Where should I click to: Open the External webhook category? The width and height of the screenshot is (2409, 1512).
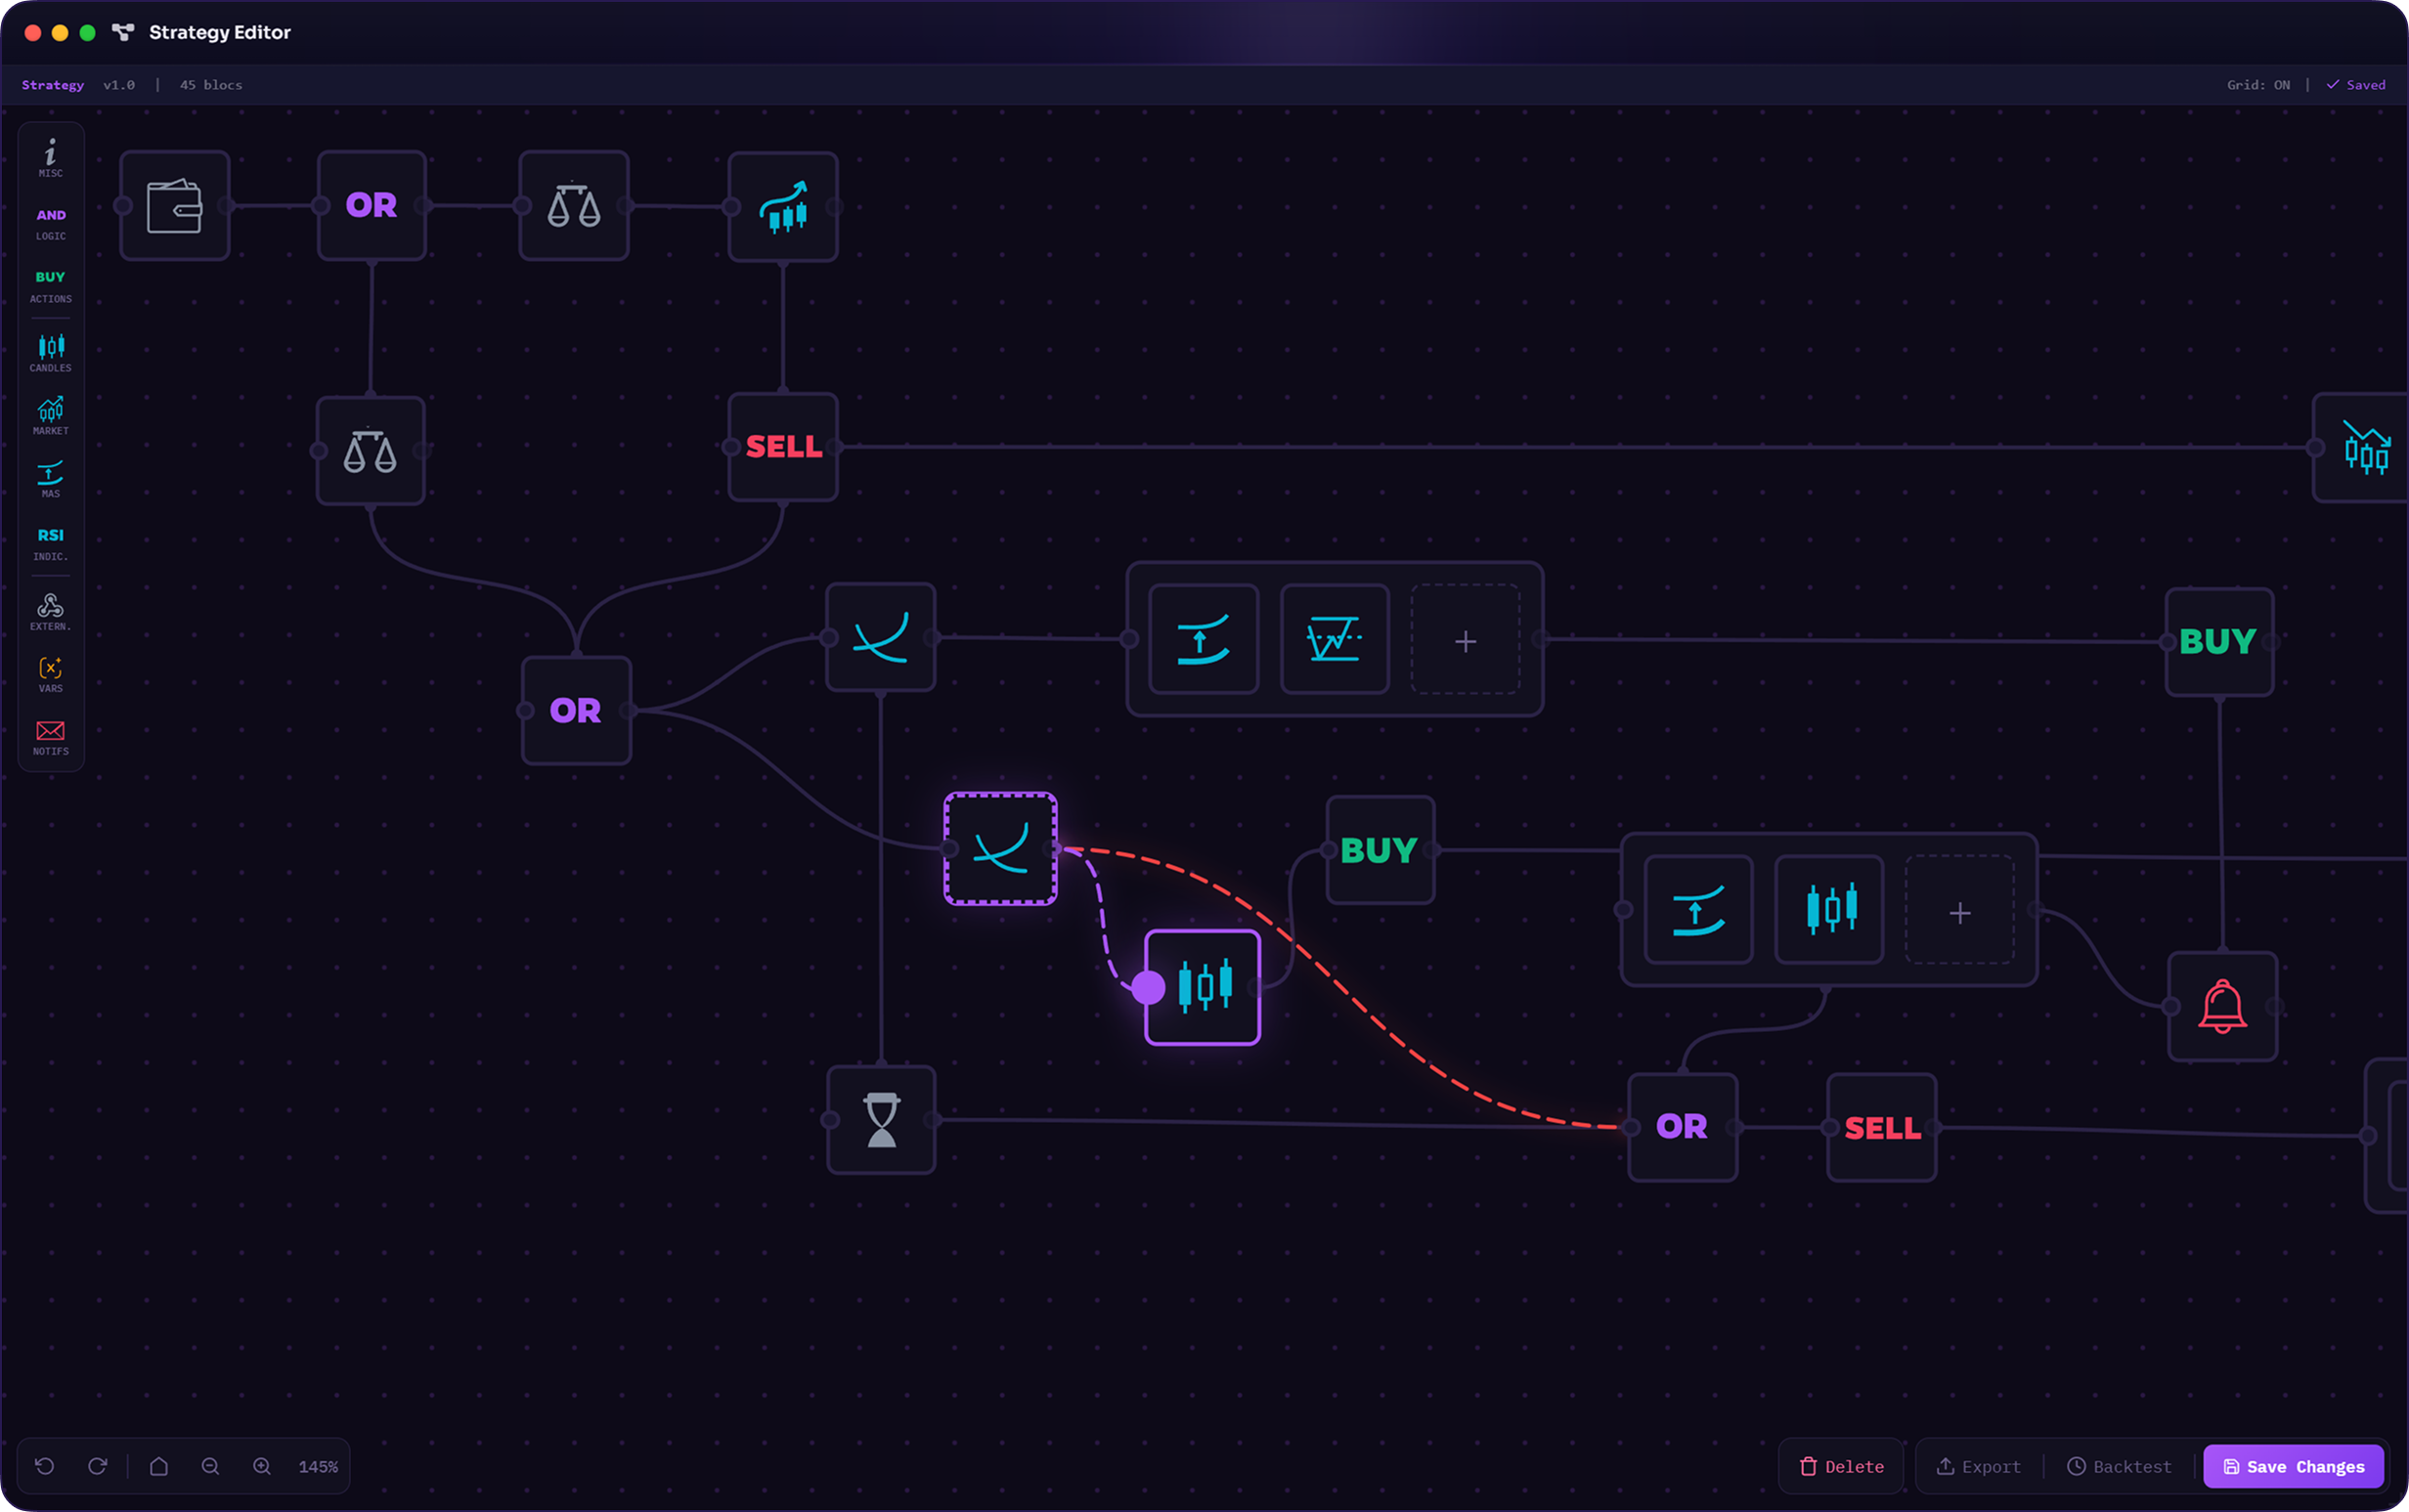click(x=50, y=611)
